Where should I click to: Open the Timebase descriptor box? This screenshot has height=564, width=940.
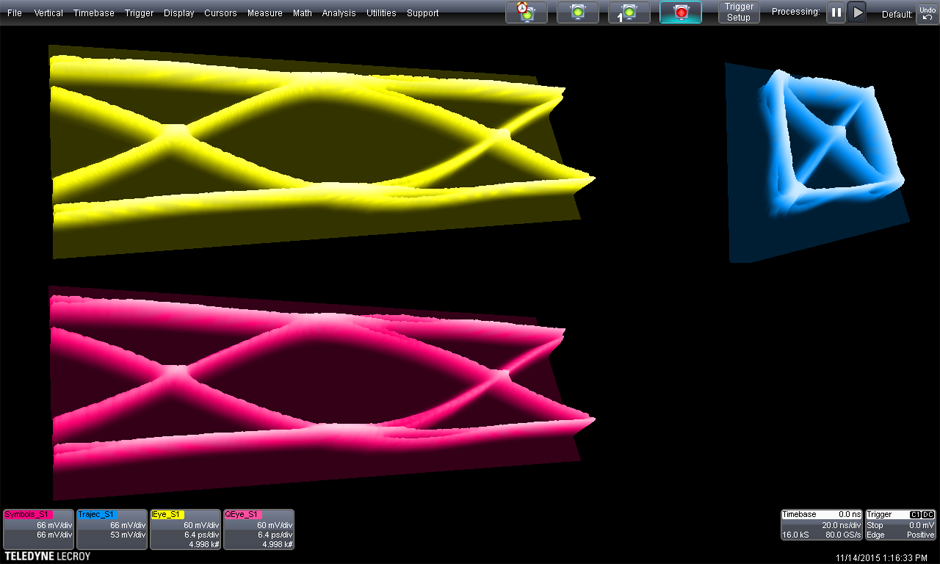820,525
